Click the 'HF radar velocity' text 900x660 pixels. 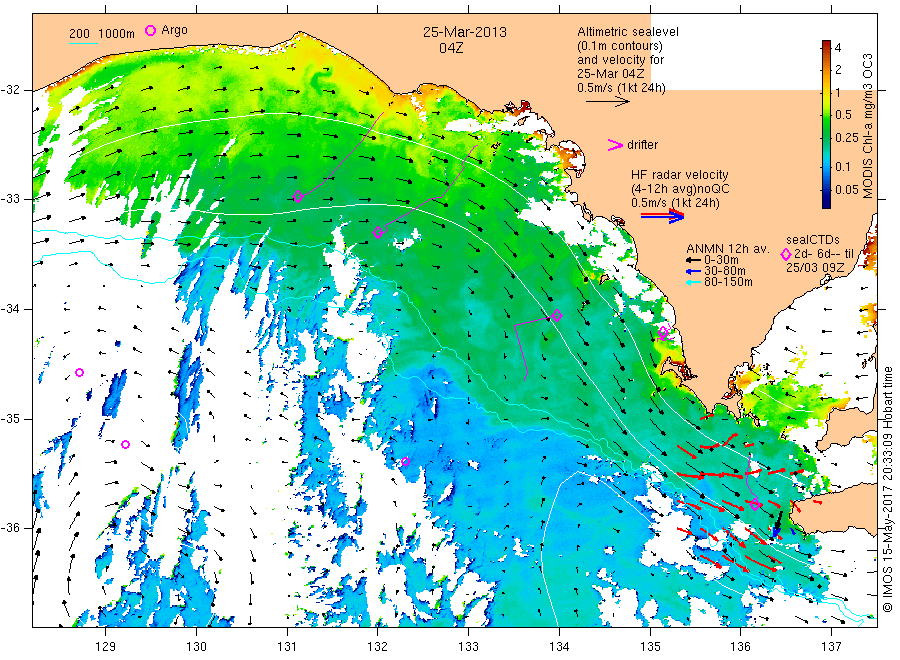click(x=680, y=175)
